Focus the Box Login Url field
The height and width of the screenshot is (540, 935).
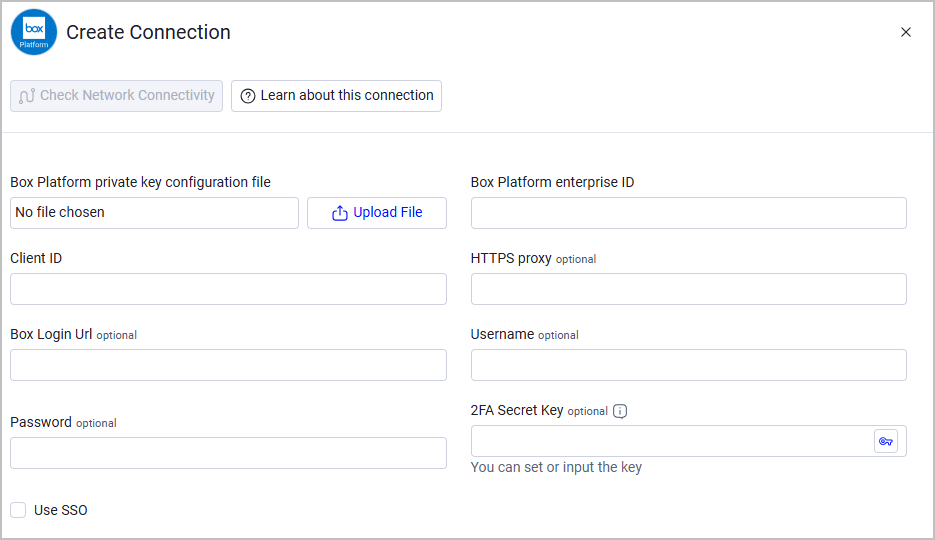[x=228, y=365]
